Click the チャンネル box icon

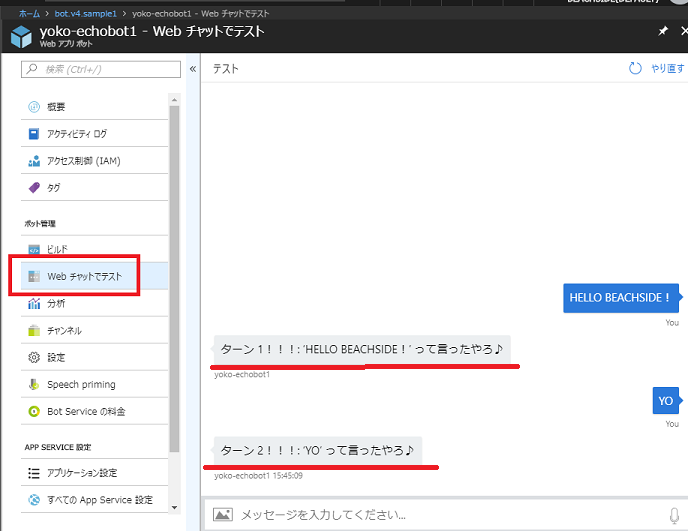(x=34, y=330)
